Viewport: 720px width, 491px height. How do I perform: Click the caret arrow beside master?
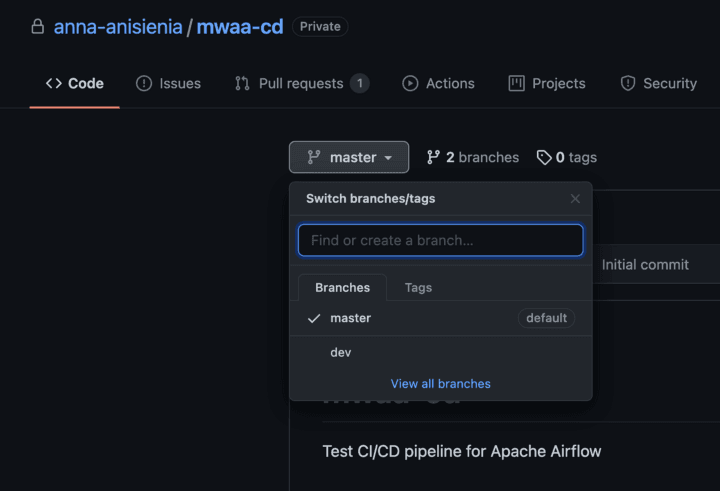coord(388,158)
